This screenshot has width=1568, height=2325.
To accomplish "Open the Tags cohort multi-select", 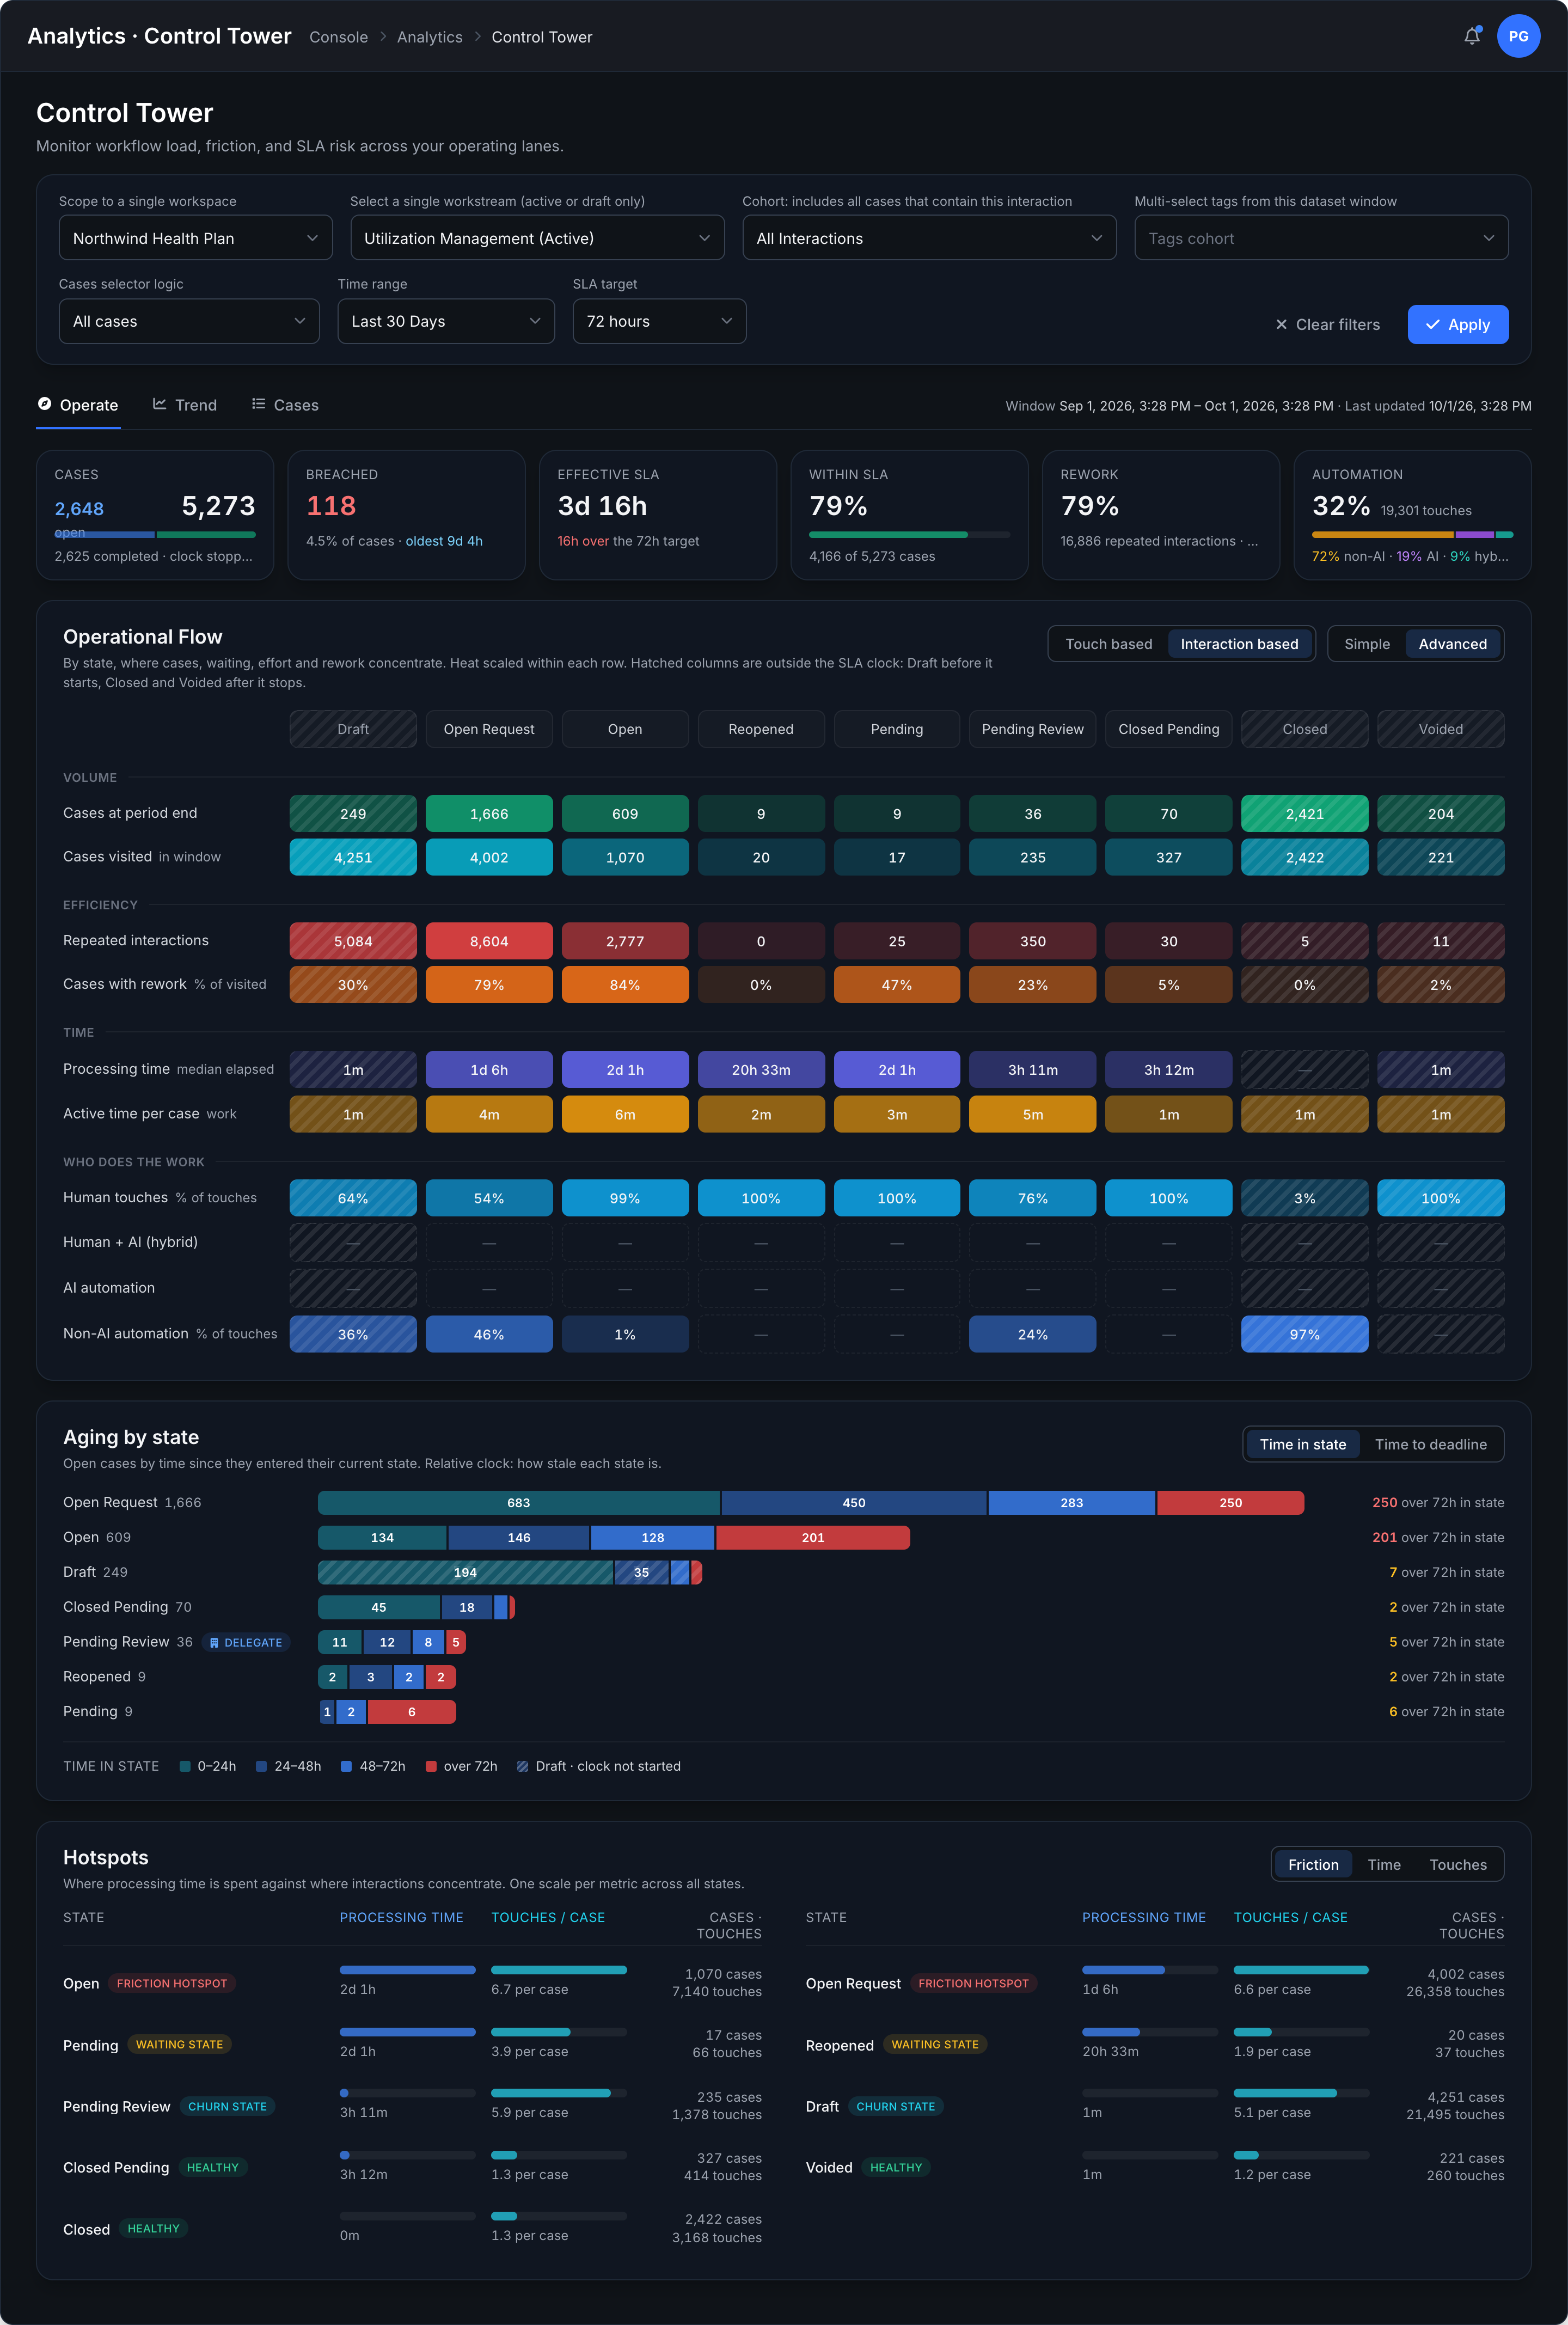I will coord(1320,238).
